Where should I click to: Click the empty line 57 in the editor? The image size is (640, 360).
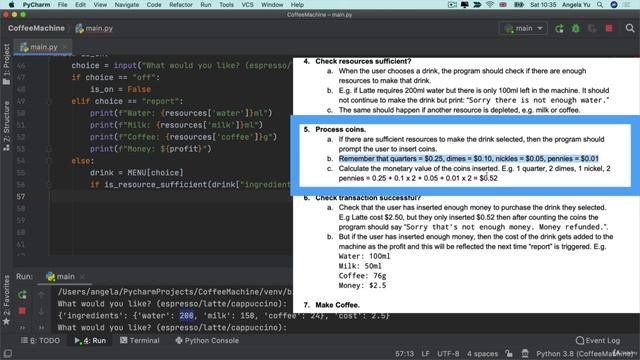point(171,197)
